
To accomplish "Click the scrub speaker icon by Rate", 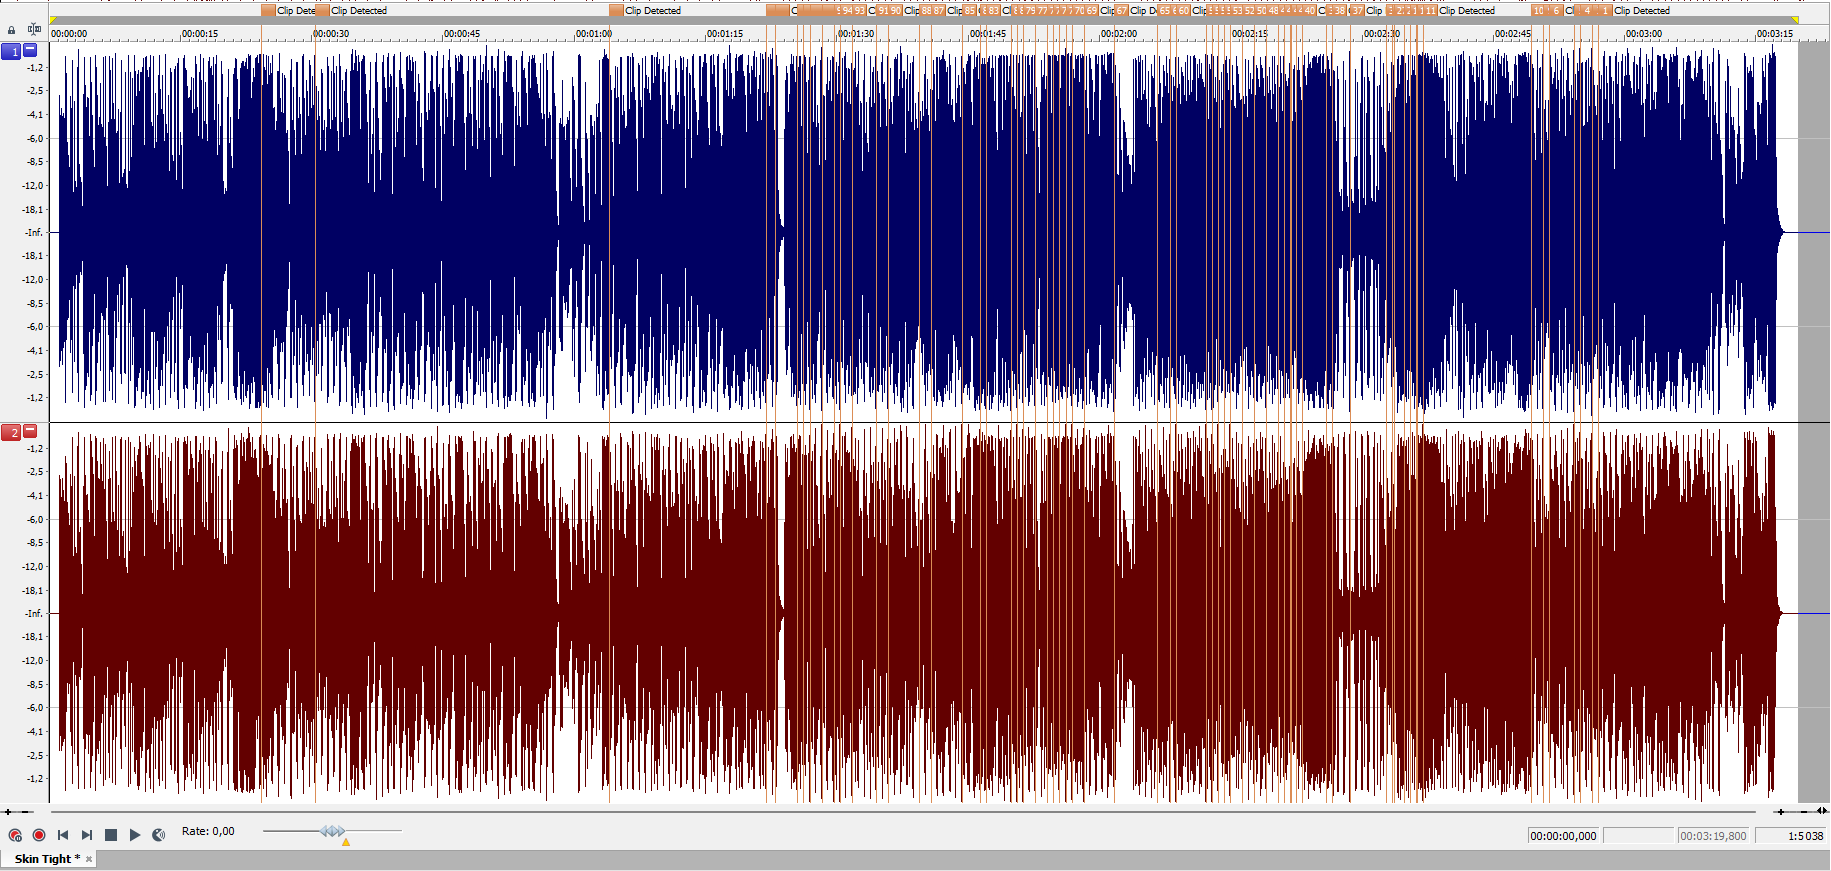I will 158,835.
